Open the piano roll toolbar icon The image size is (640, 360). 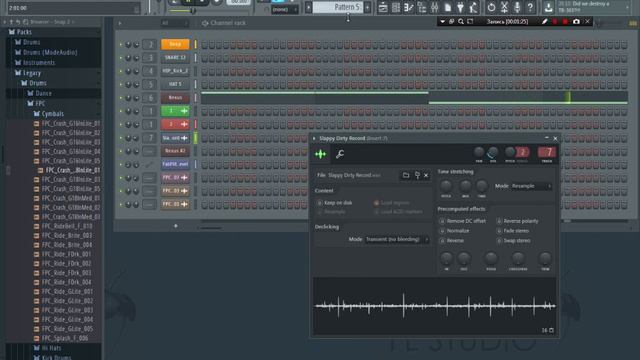409,7
